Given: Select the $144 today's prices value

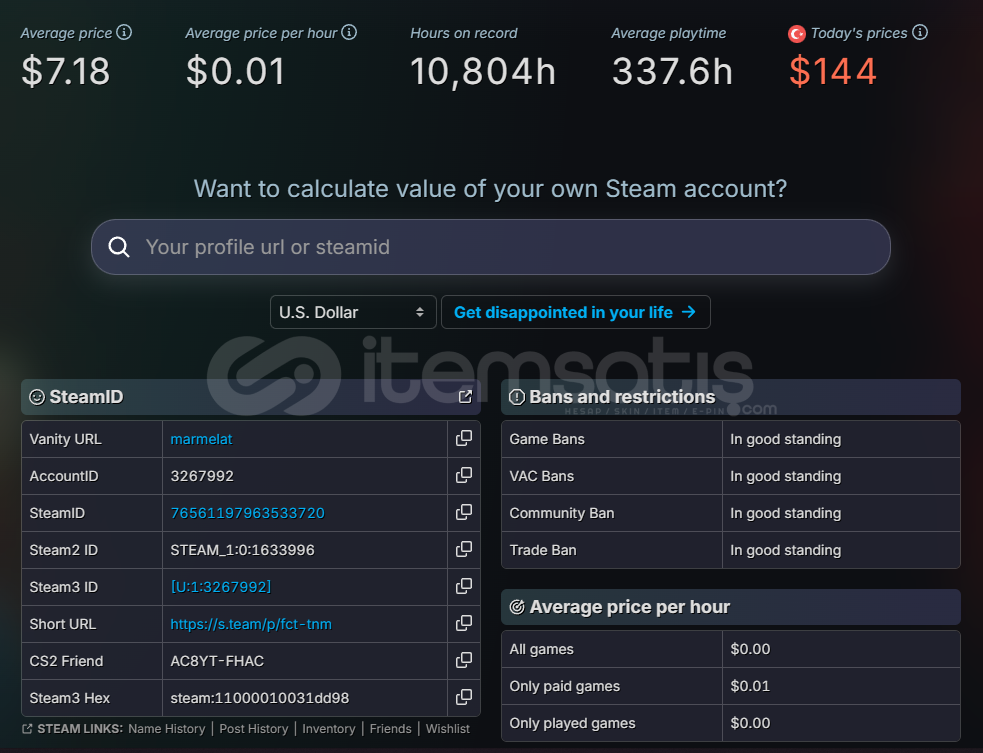Looking at the screenshot, I should (833, 71).
